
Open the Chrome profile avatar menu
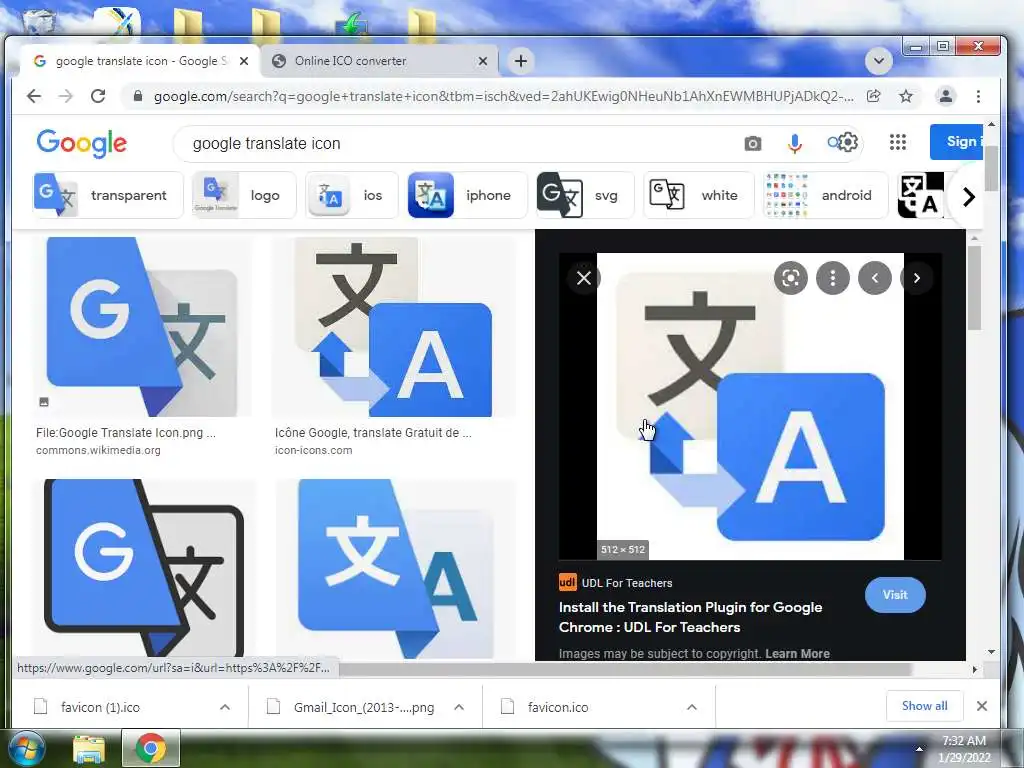click(945, 97)
